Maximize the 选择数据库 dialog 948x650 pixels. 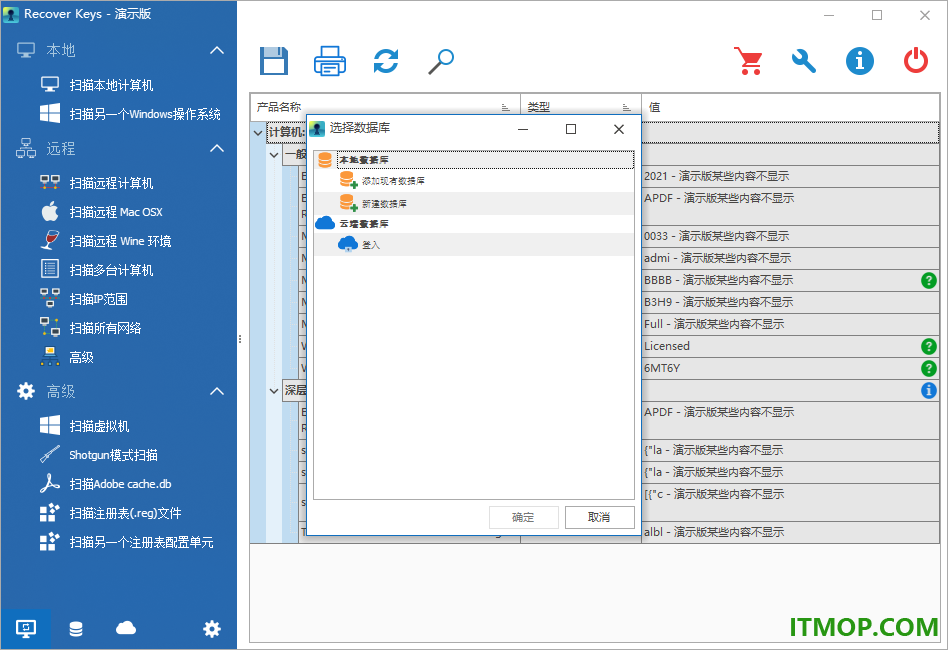click(x=571, y=129)
